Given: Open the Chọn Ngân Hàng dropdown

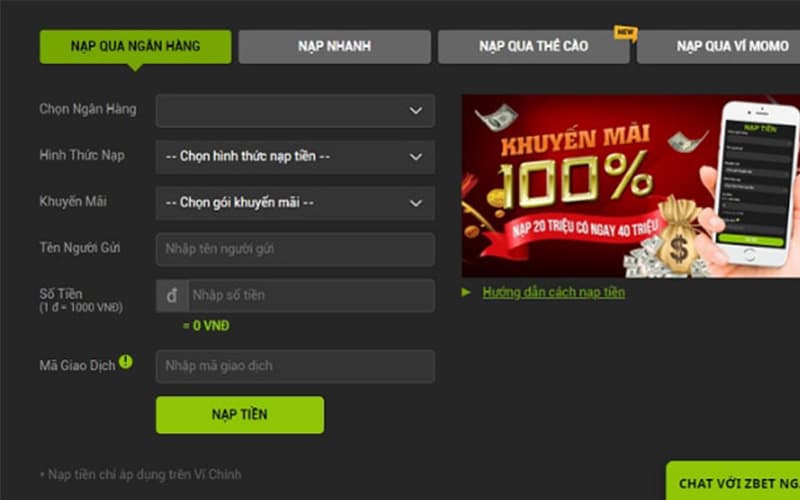Looking at the screenshot, I should pos(295,111).
